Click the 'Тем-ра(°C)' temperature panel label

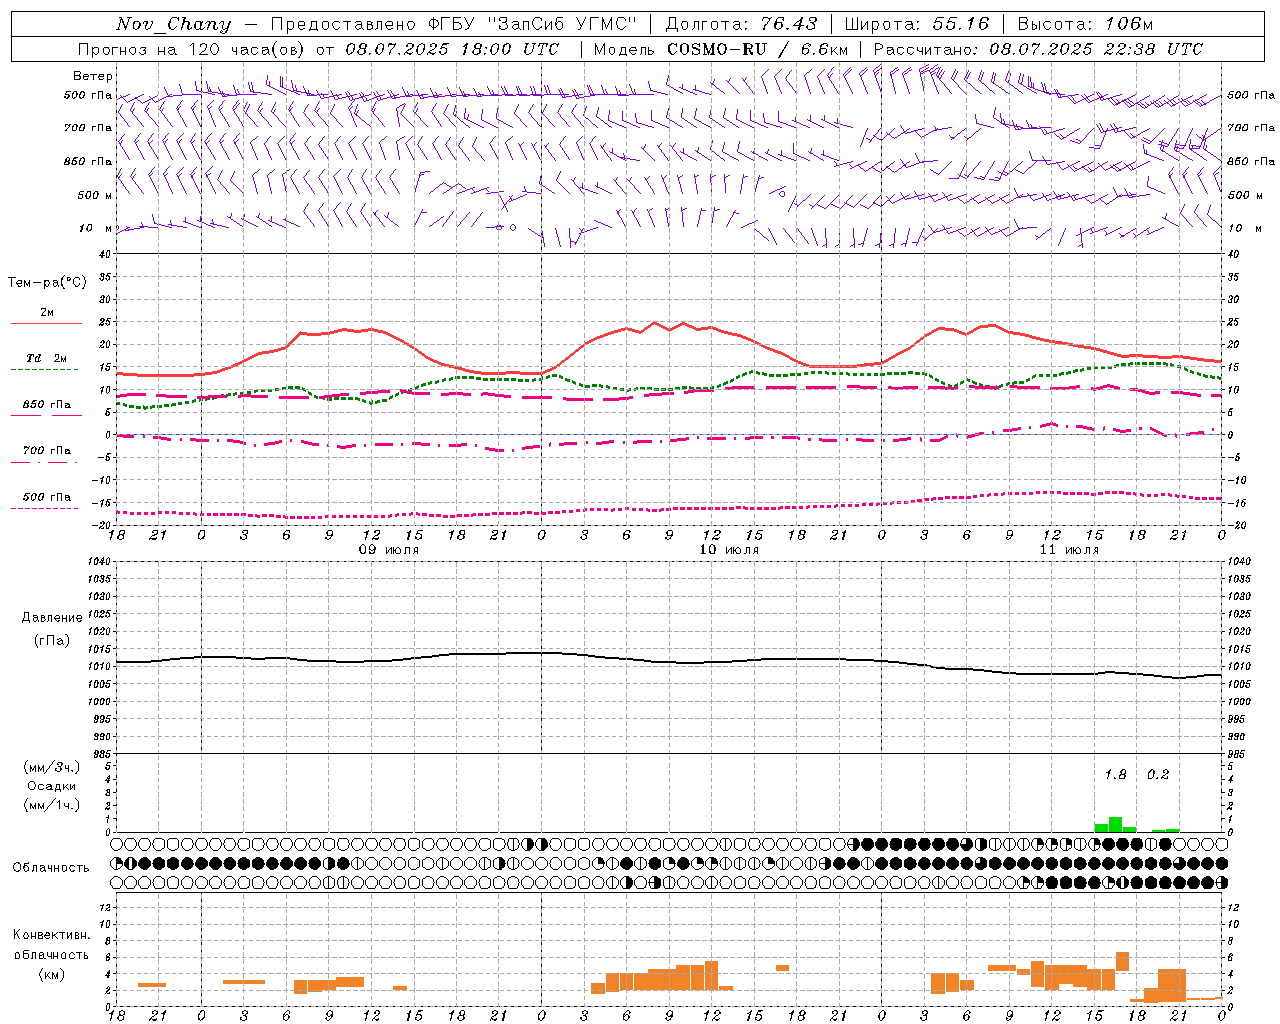pyautogui.click(x=47, y=283)
